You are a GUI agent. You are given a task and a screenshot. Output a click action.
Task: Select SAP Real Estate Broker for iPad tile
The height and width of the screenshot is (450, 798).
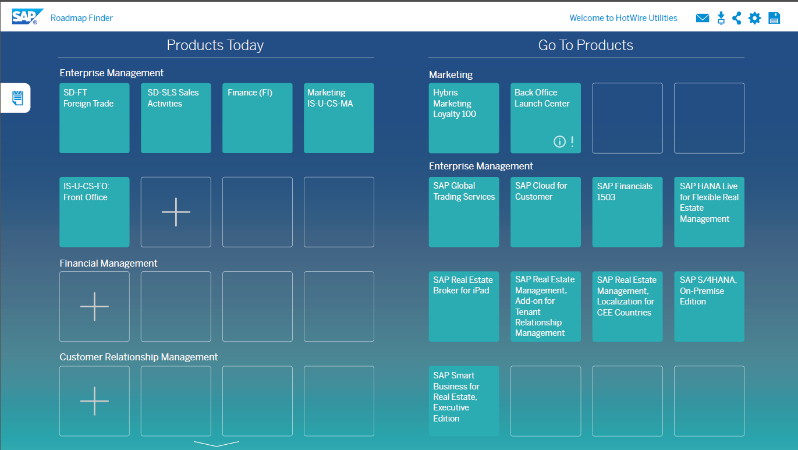pos(464,306)
